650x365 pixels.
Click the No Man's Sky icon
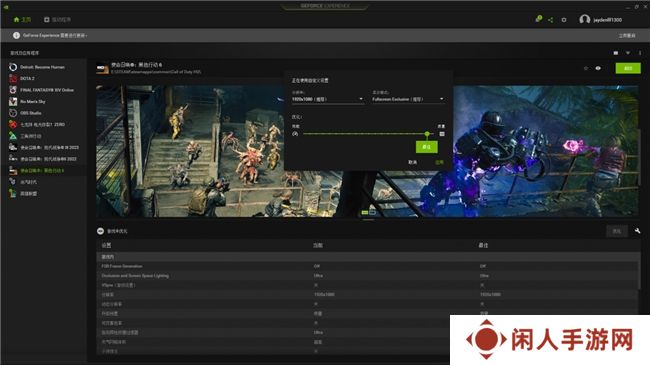tap(13, 101)
